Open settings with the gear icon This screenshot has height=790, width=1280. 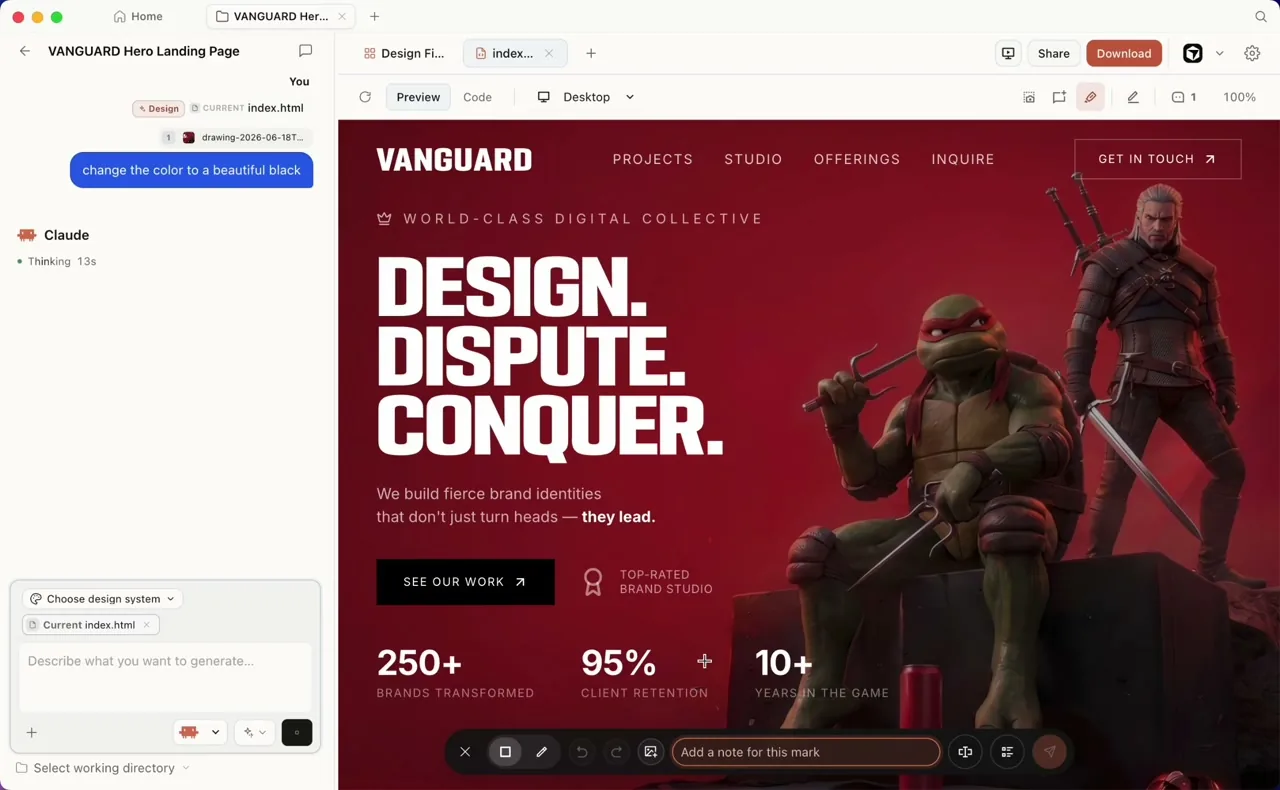coord(1252,53)
